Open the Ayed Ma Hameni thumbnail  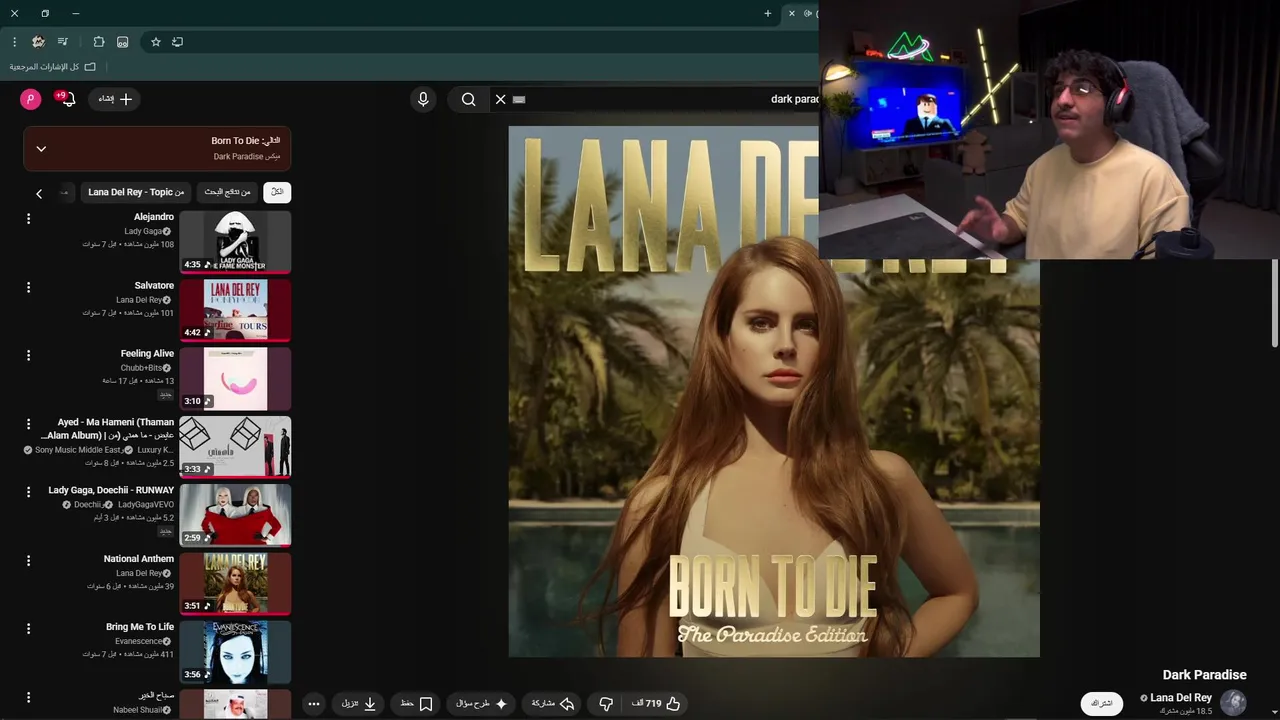[x=235, y=447]
